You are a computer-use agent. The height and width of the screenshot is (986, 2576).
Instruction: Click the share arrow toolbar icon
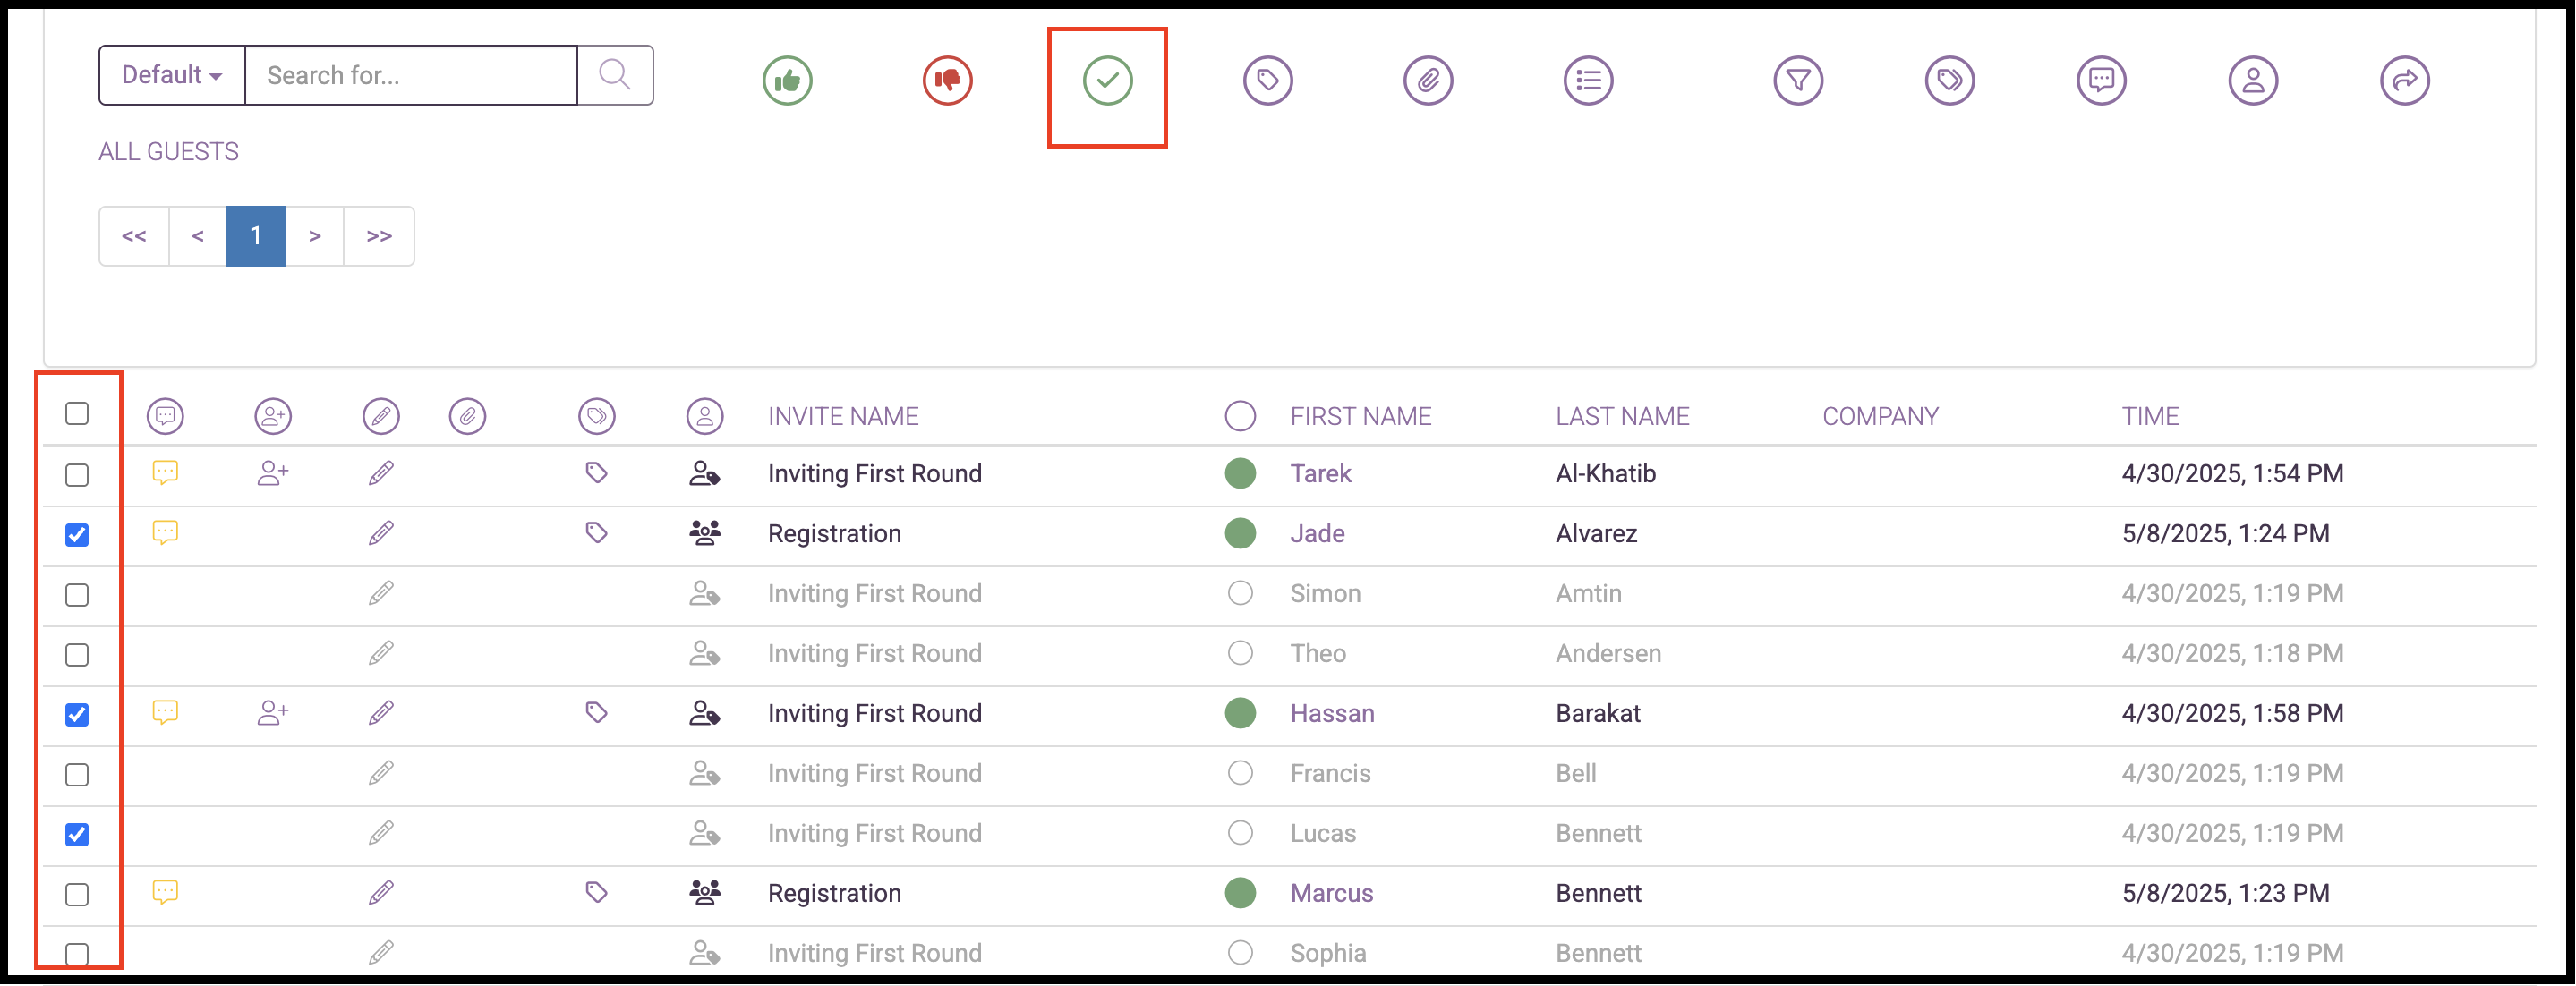pyautogui.click(x=2404, y=80)
